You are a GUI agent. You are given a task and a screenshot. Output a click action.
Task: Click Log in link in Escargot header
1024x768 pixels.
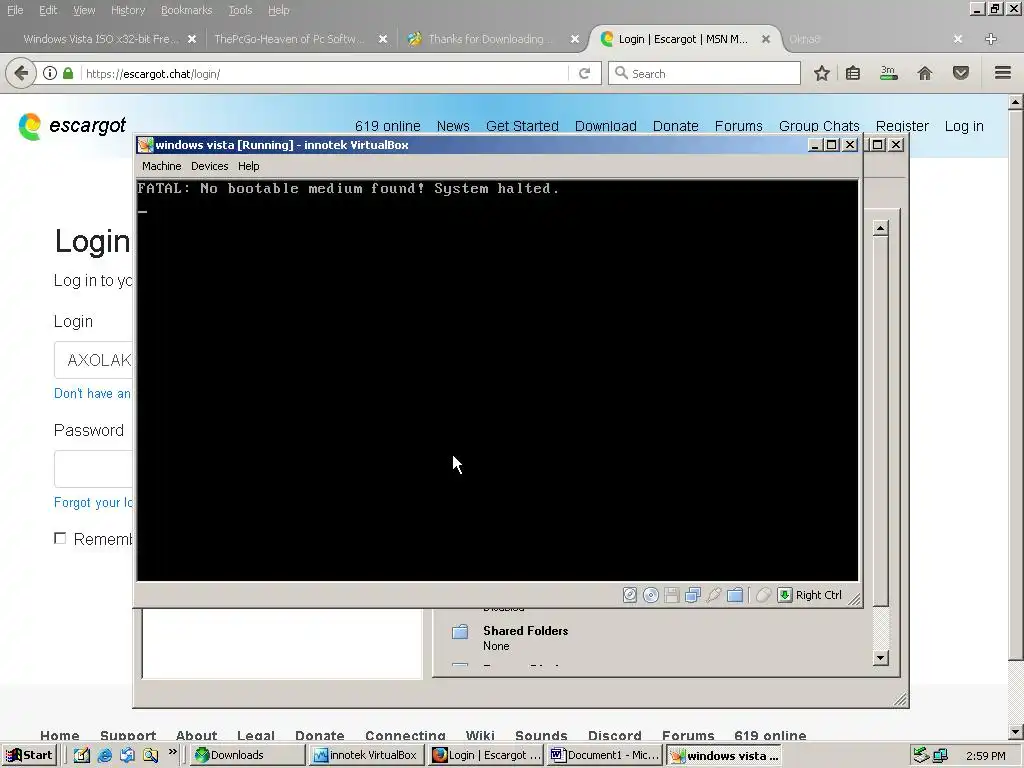tap(964, 126)
